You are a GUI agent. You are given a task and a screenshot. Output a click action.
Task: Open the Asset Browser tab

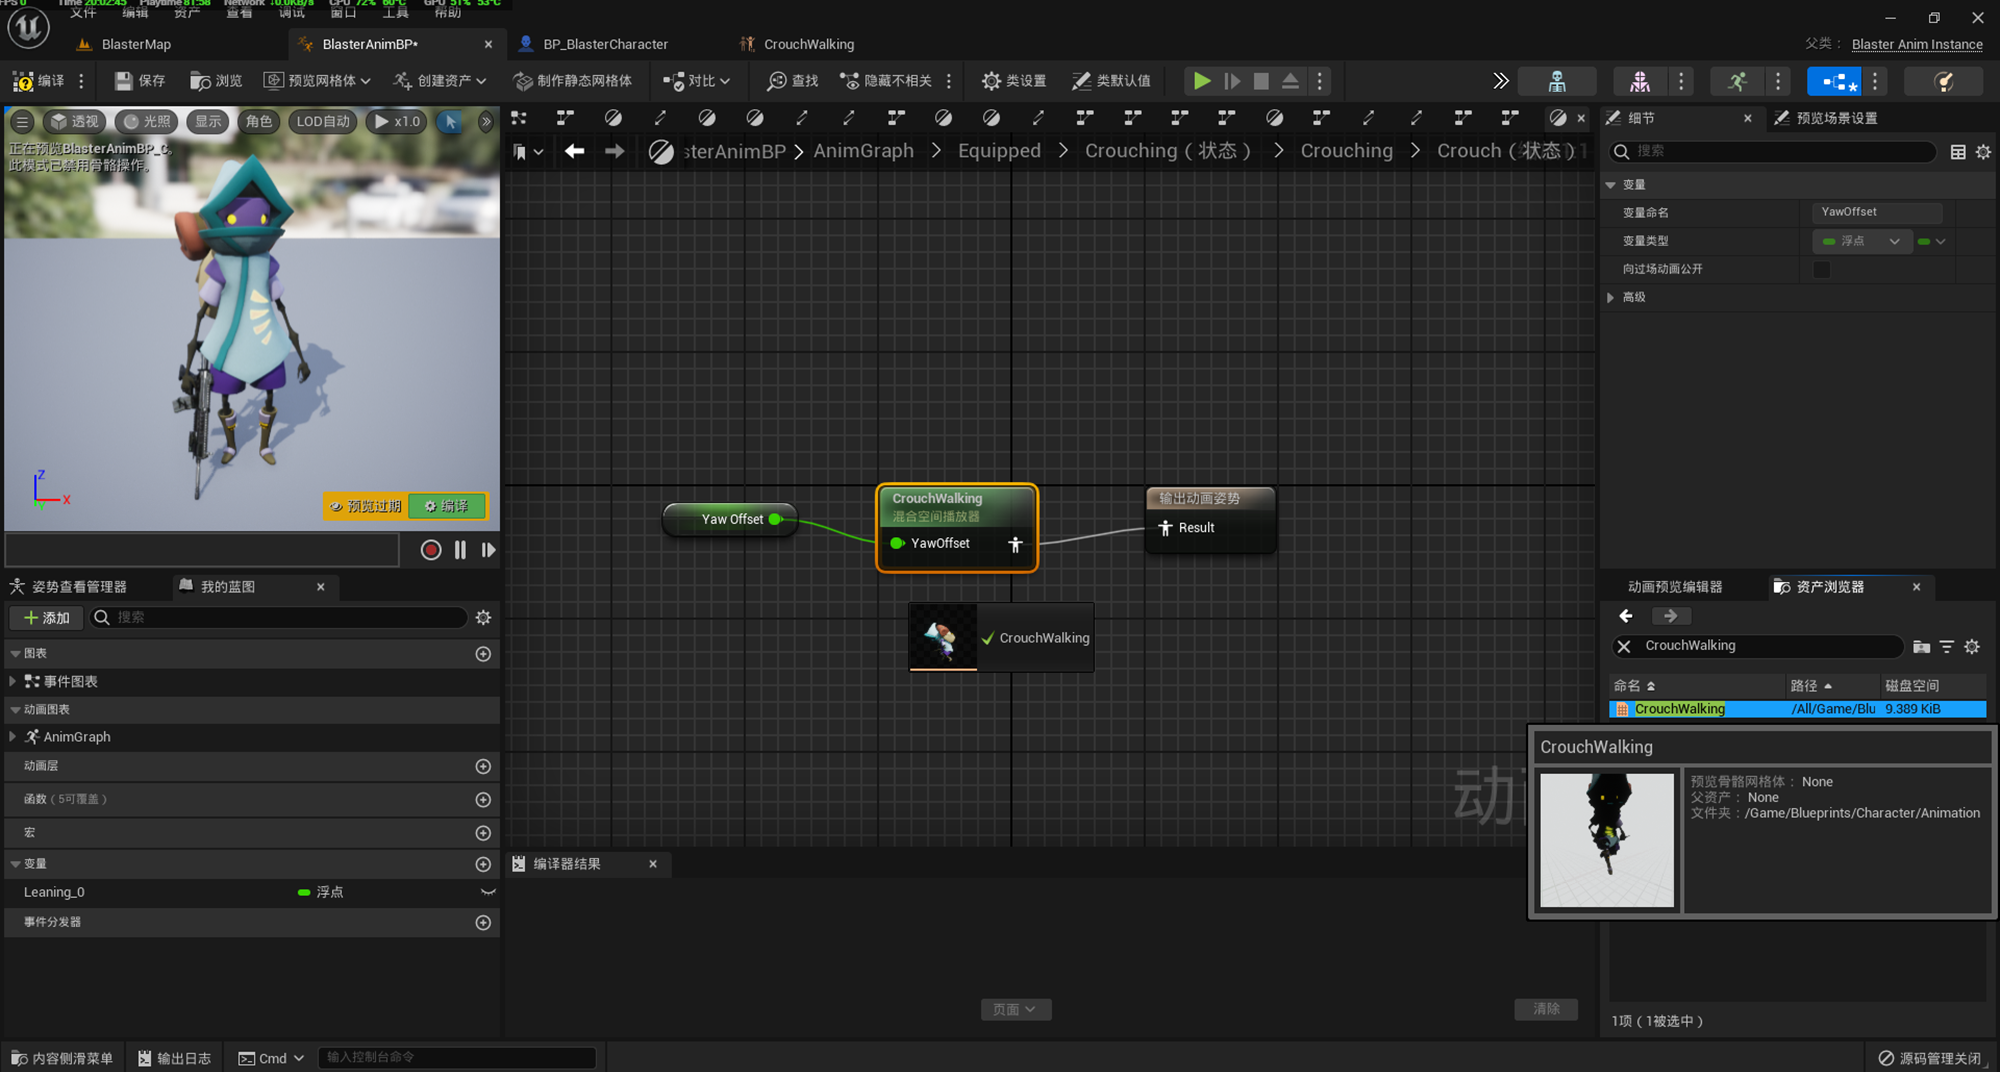pos(1830,587)
